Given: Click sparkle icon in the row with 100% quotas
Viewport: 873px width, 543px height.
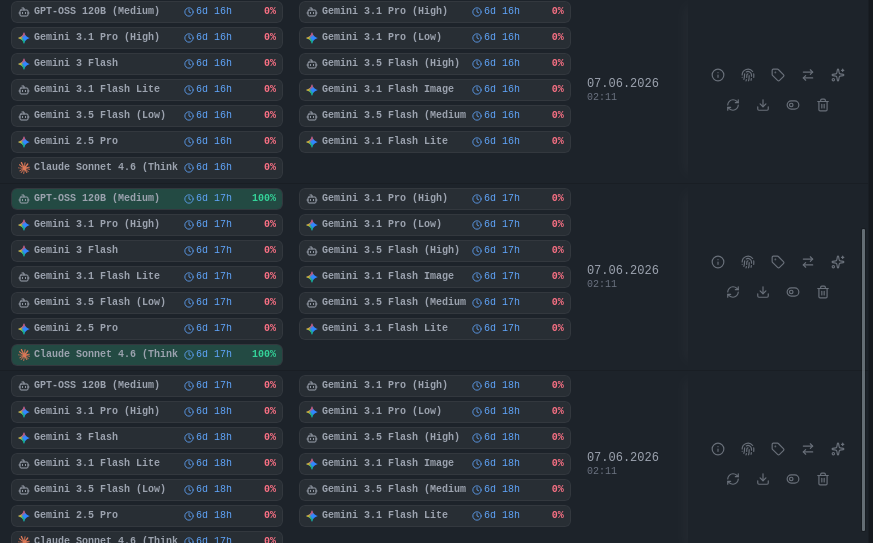Looking at the screenshot, I should [838, 262].
